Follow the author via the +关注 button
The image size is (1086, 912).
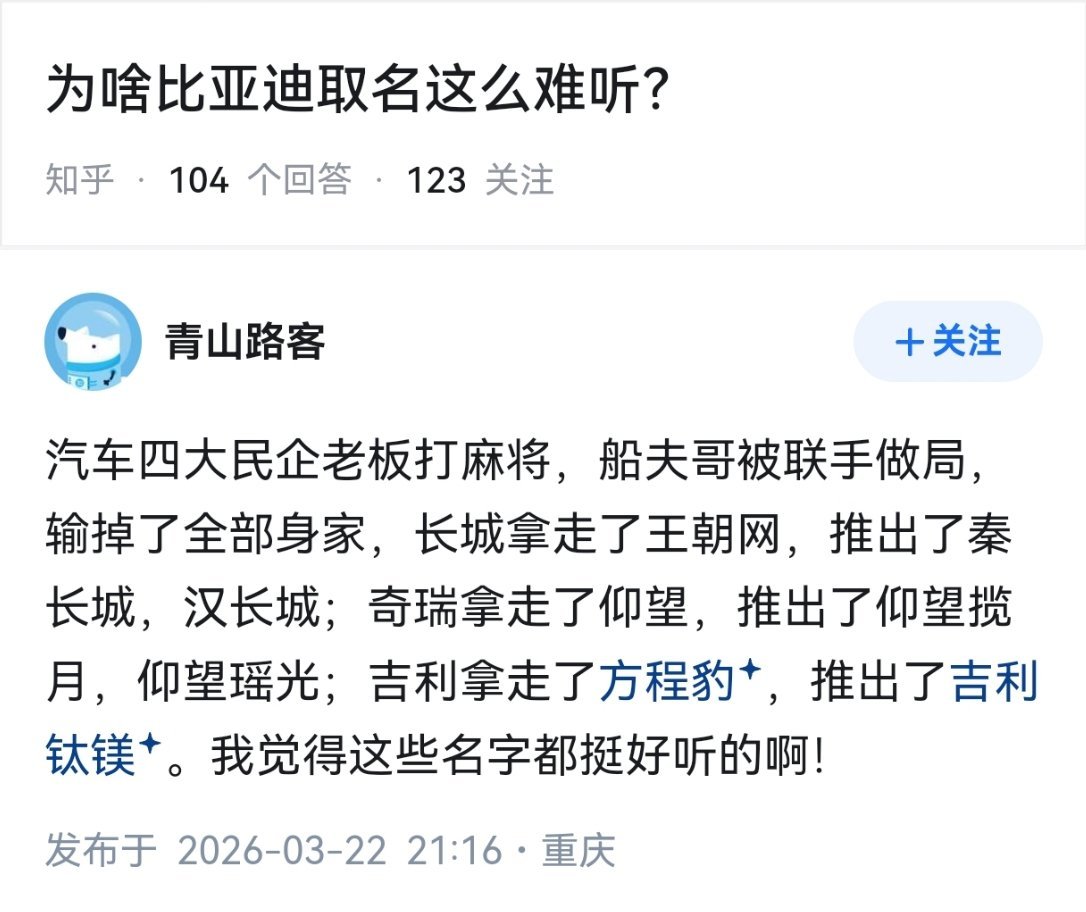pyautogui.click(x=947, y=341)
